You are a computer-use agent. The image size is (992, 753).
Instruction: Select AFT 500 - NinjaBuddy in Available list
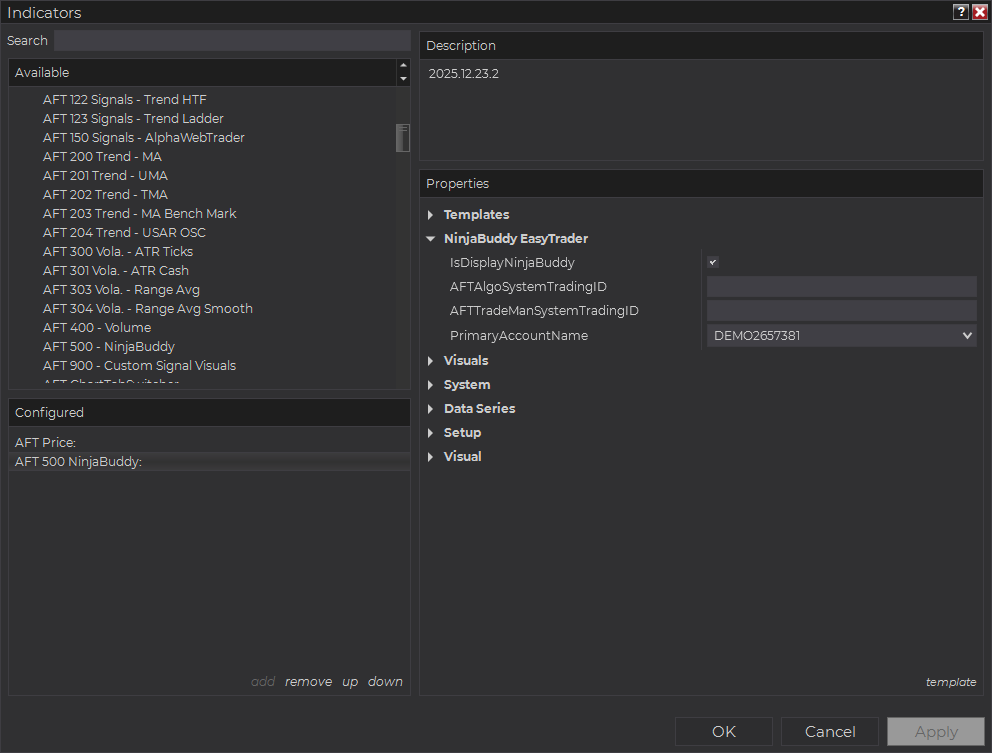click(x=109, y=346)
